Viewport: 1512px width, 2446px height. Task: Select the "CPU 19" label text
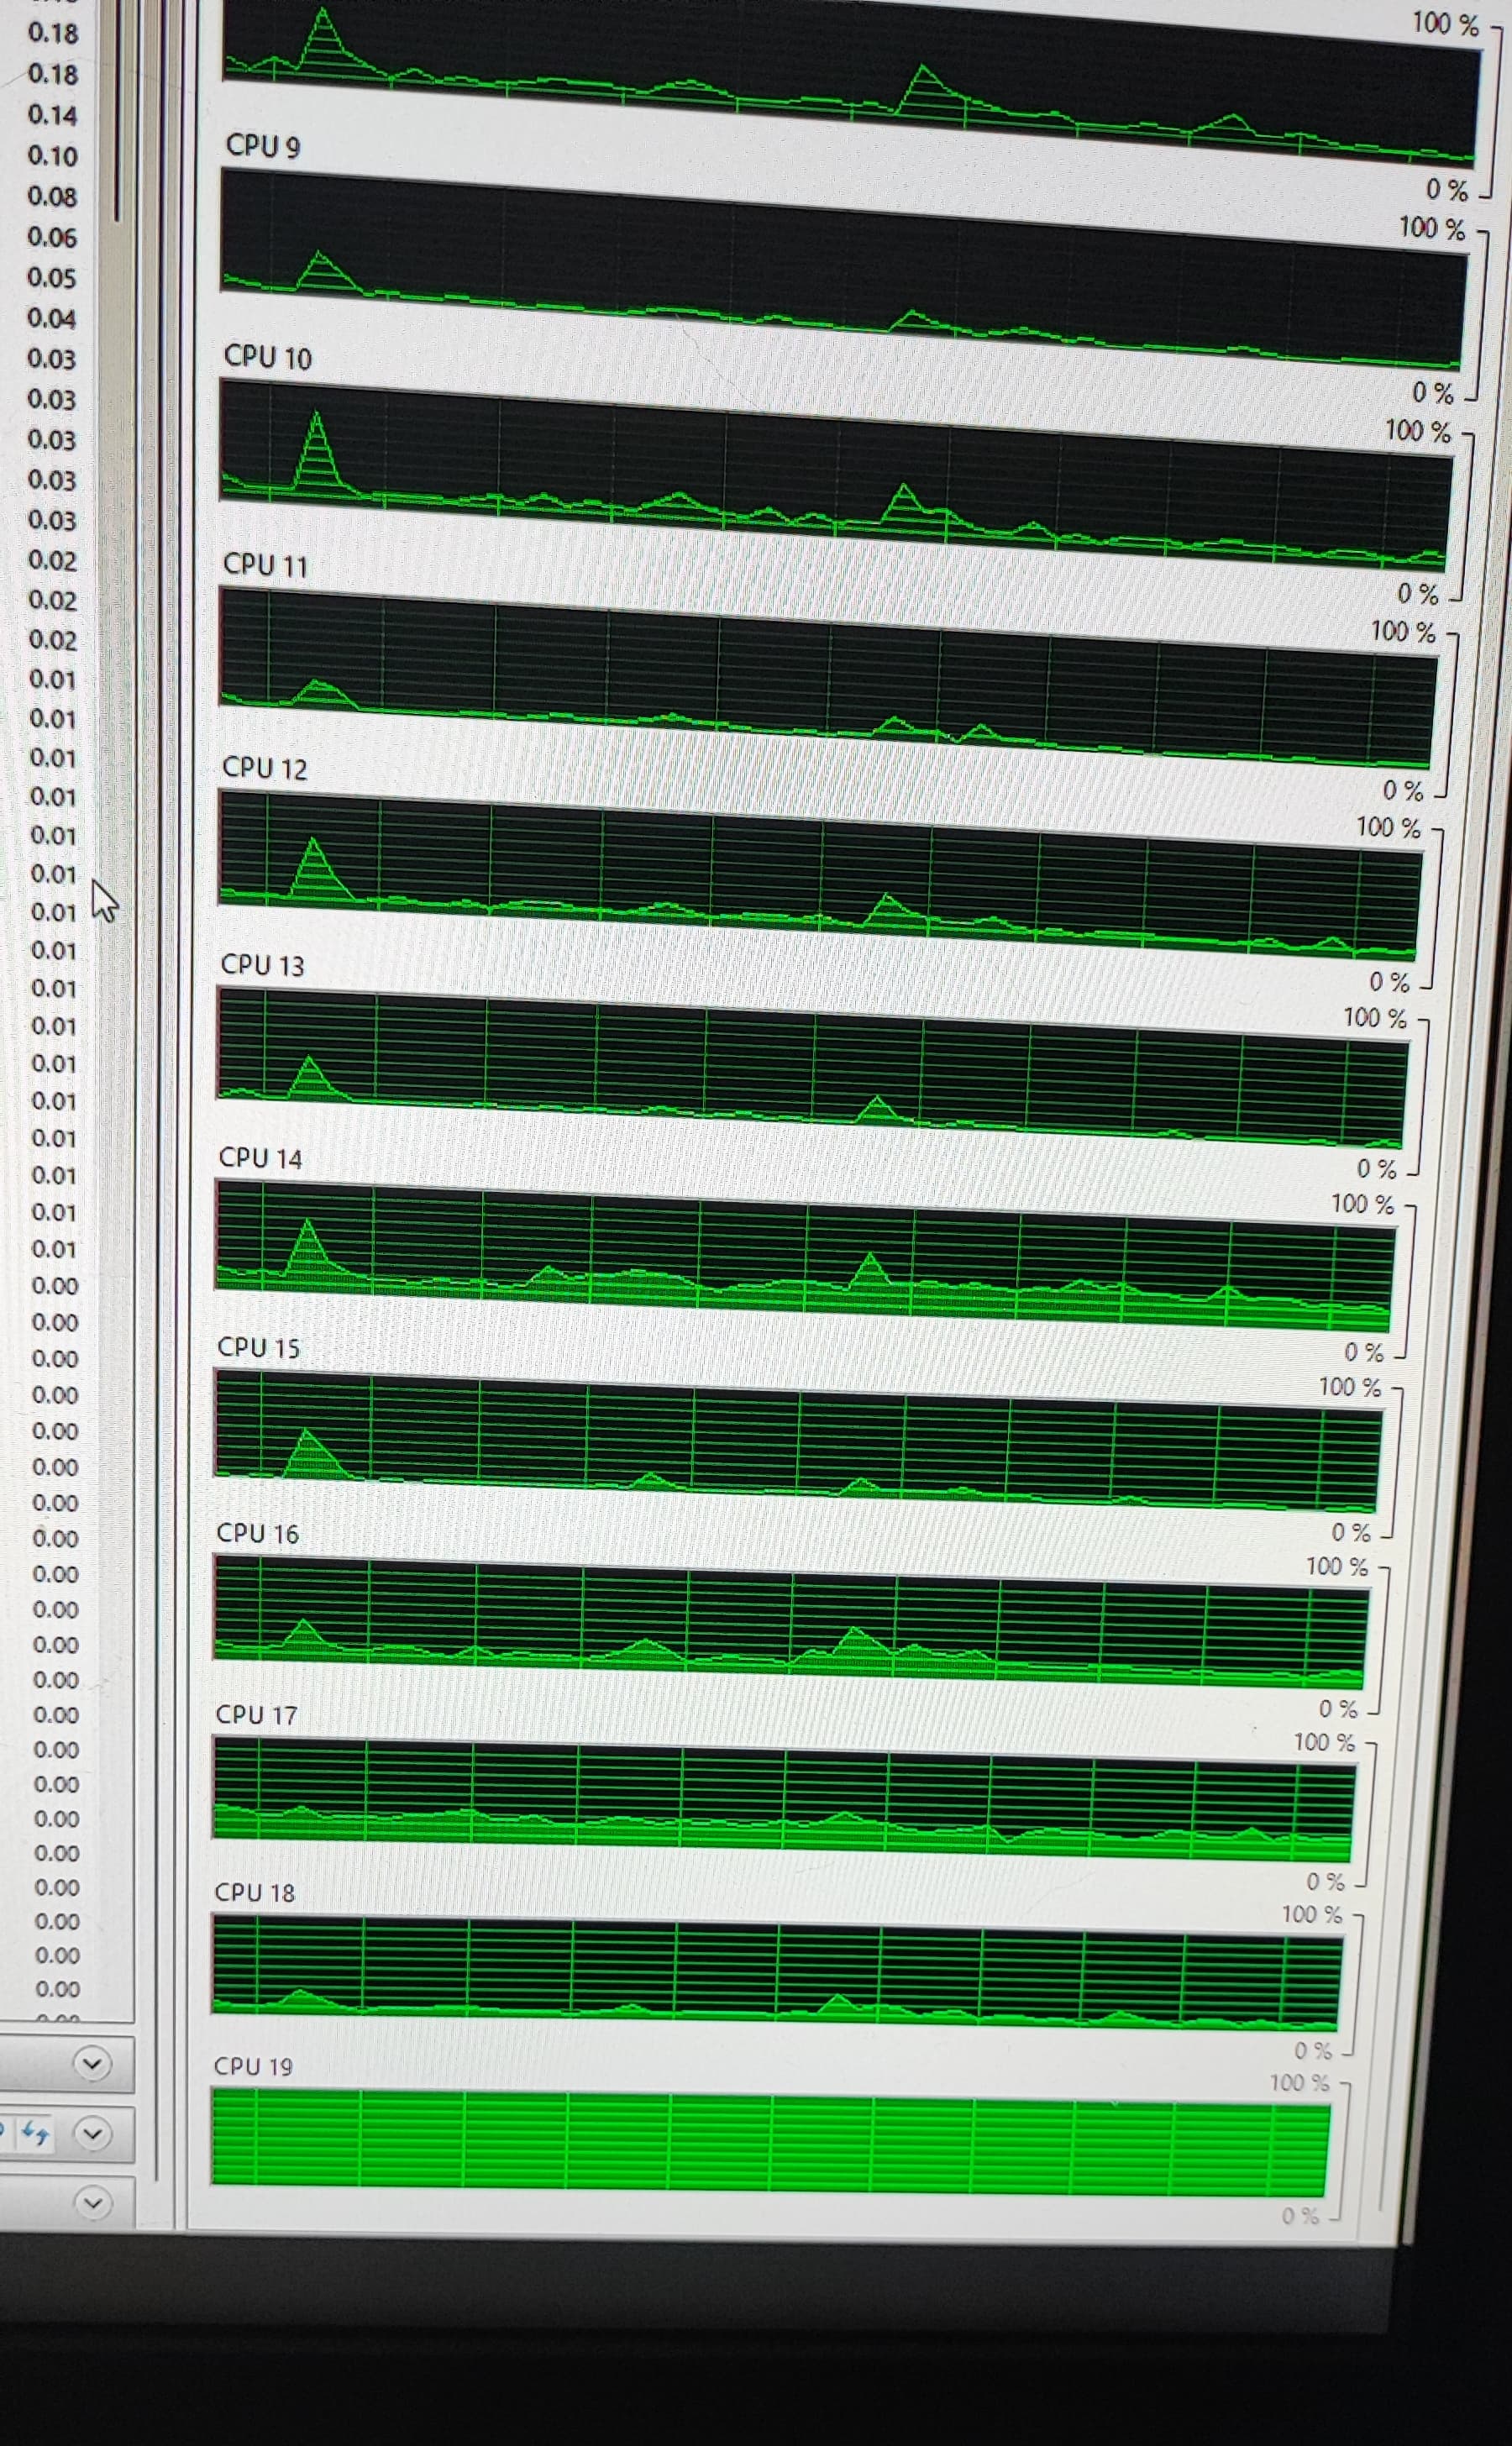[253, 2066]
